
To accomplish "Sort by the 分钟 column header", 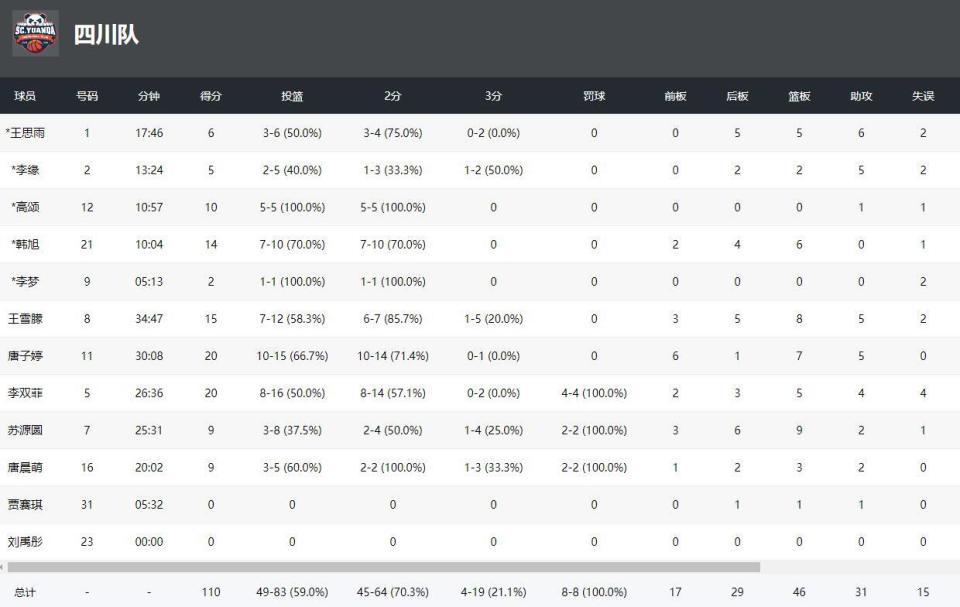I will pyautogui.click(x=149, y=96).
